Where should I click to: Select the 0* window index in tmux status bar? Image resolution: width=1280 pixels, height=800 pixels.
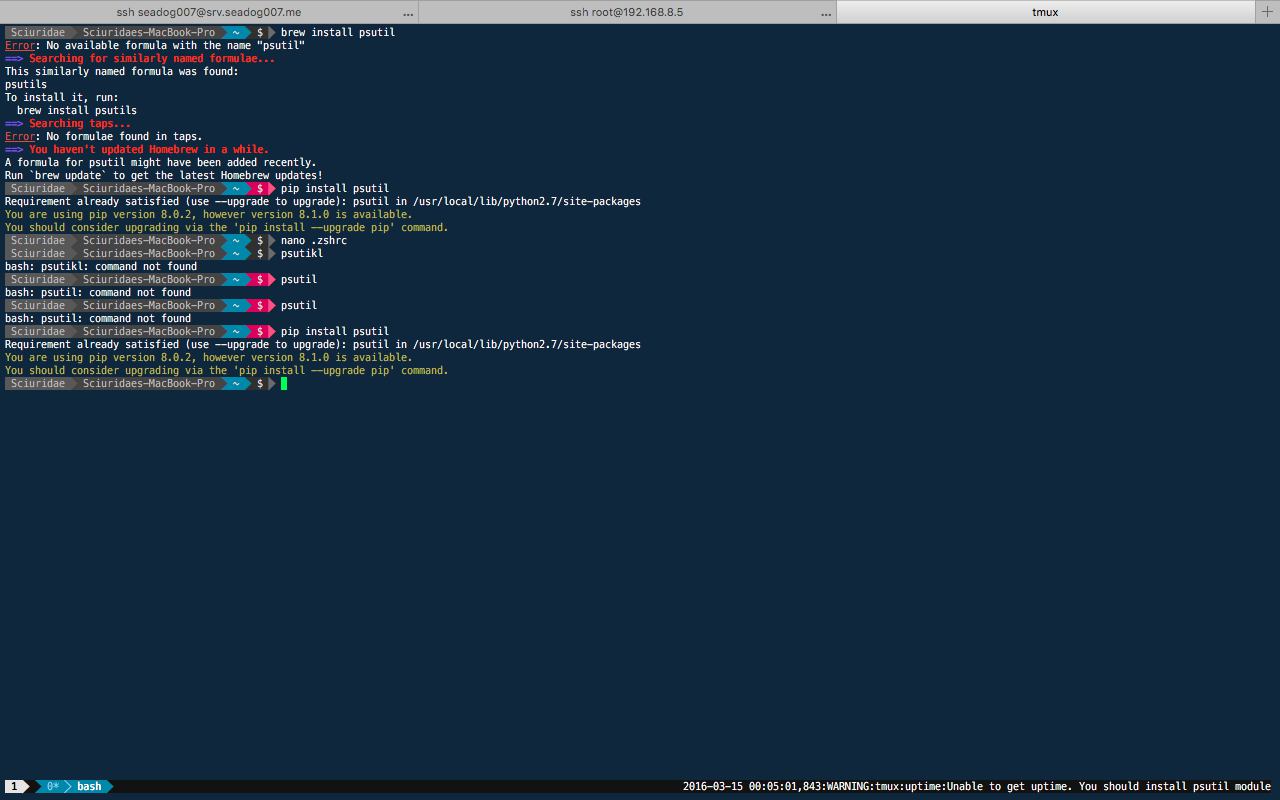pos(53,787)
